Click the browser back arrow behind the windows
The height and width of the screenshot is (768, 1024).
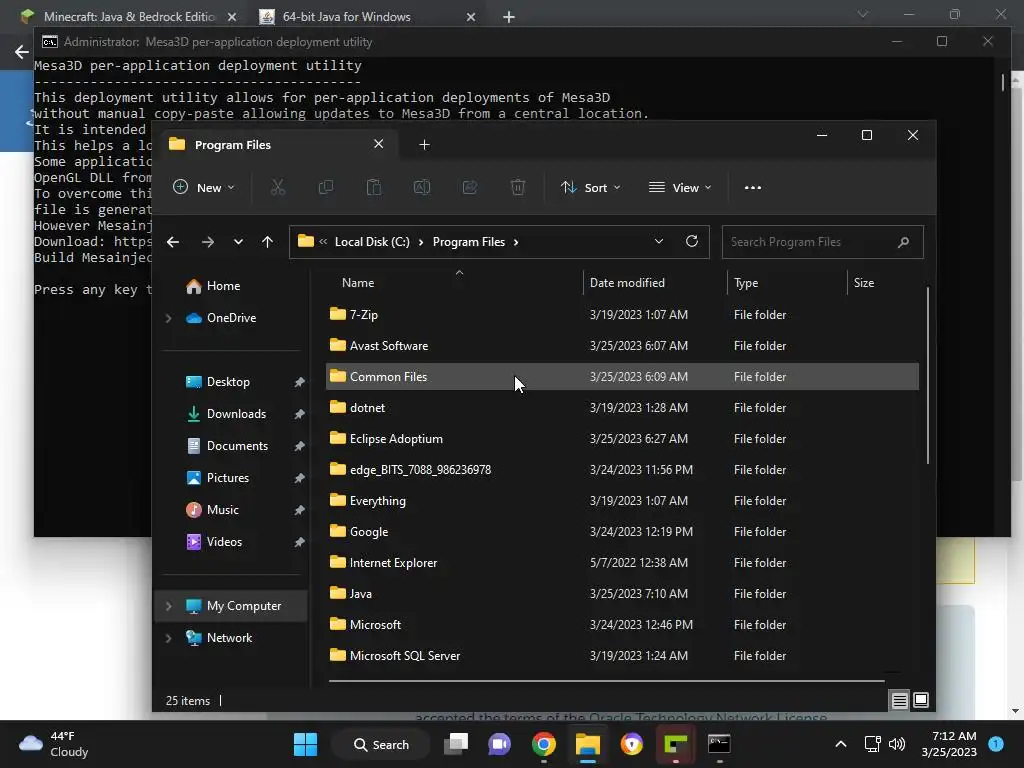(x=22, y=52)
